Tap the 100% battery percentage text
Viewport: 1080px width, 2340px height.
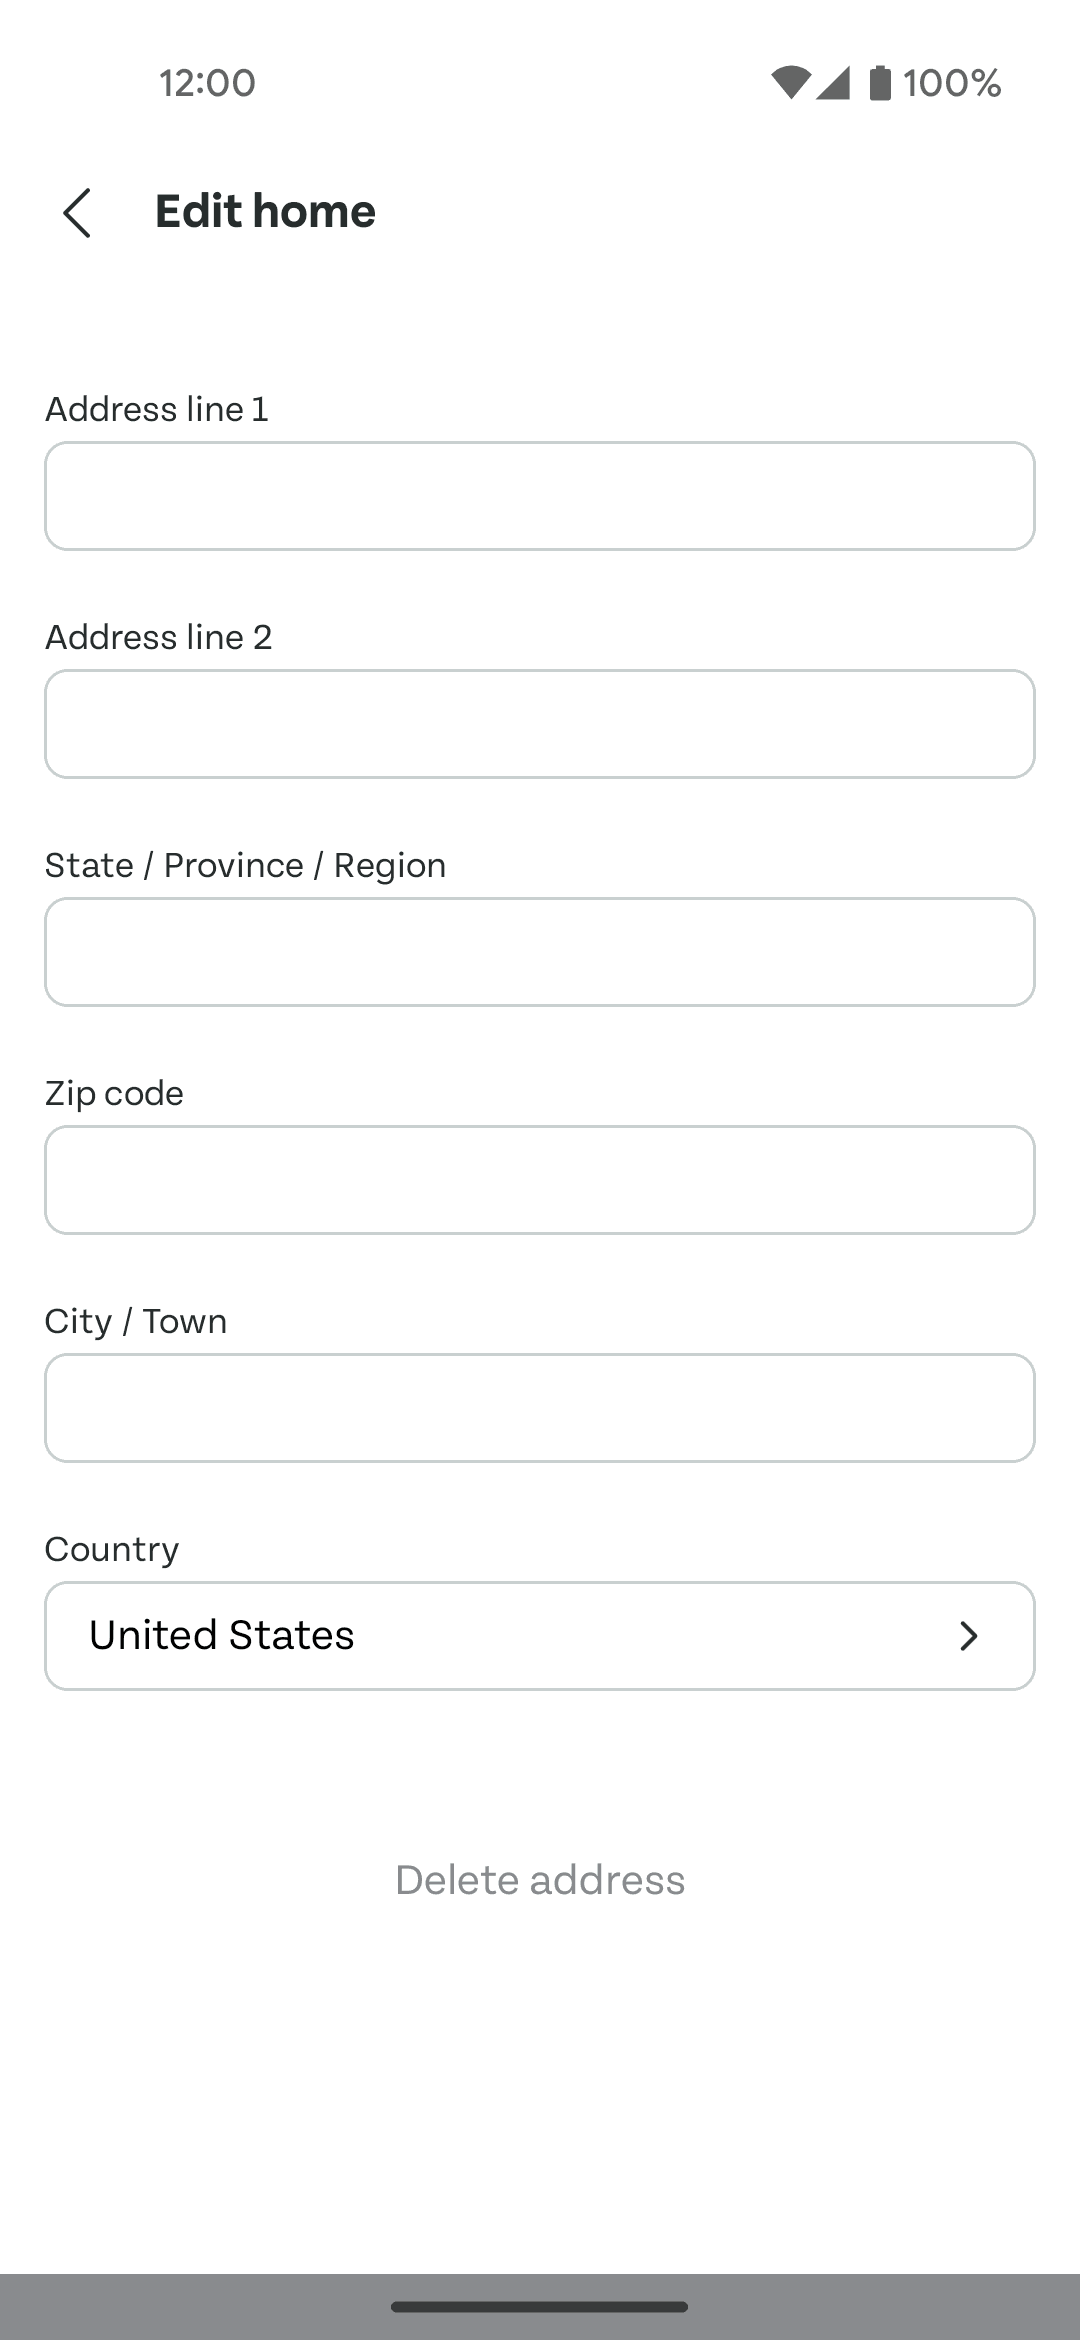[952, 82]
